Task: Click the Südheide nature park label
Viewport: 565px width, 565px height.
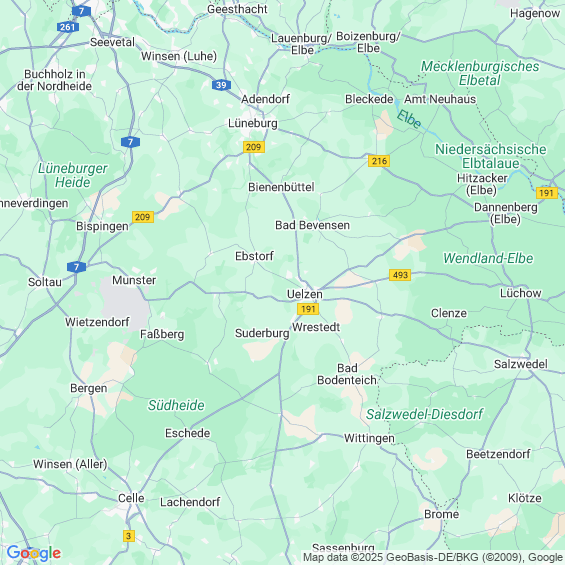Action: (176, 405)
